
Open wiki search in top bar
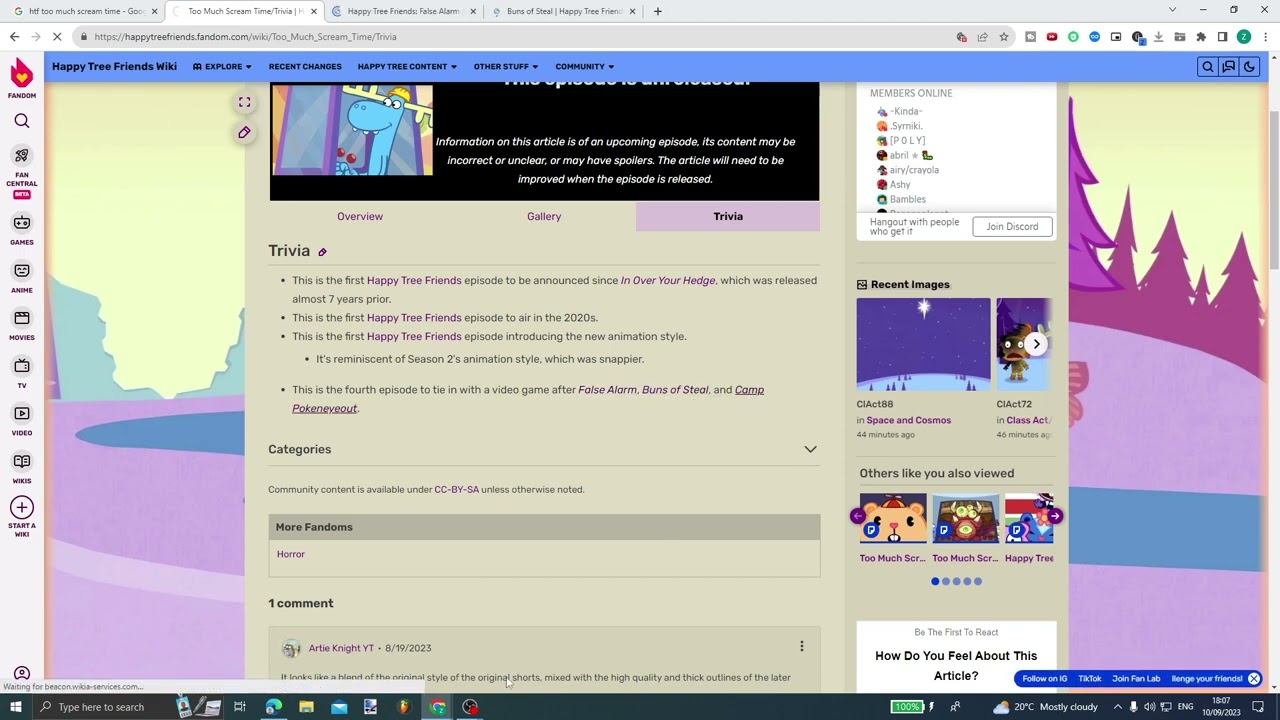pyautogui.click(x=1208, y=67)
